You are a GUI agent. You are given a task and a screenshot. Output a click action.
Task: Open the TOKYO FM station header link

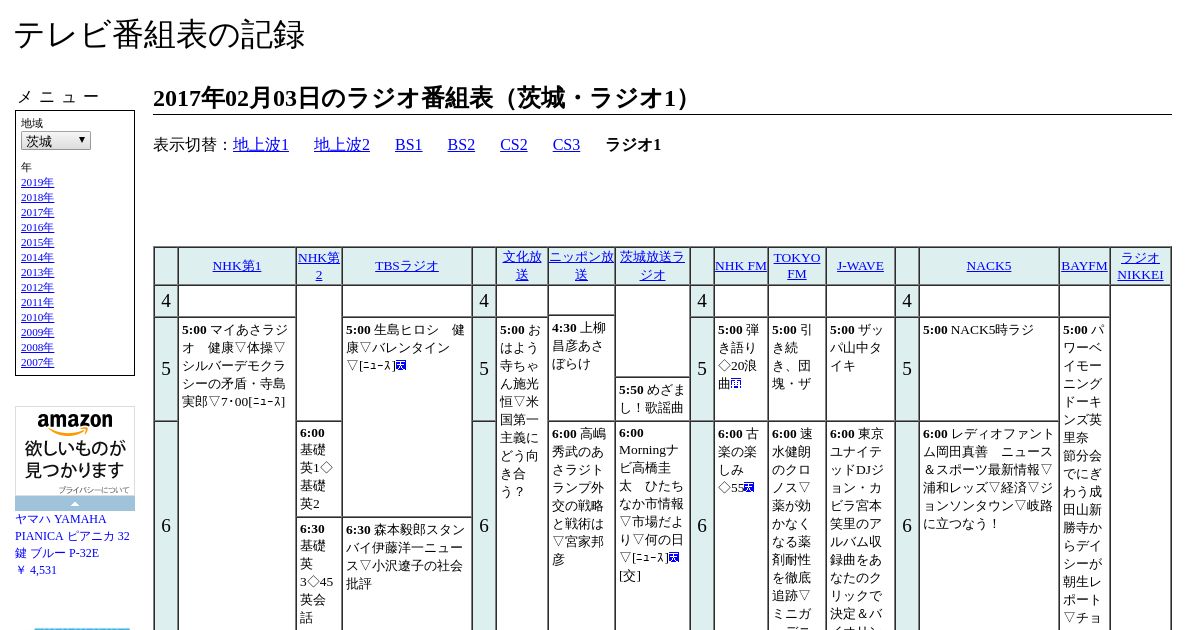pos(797,266)
